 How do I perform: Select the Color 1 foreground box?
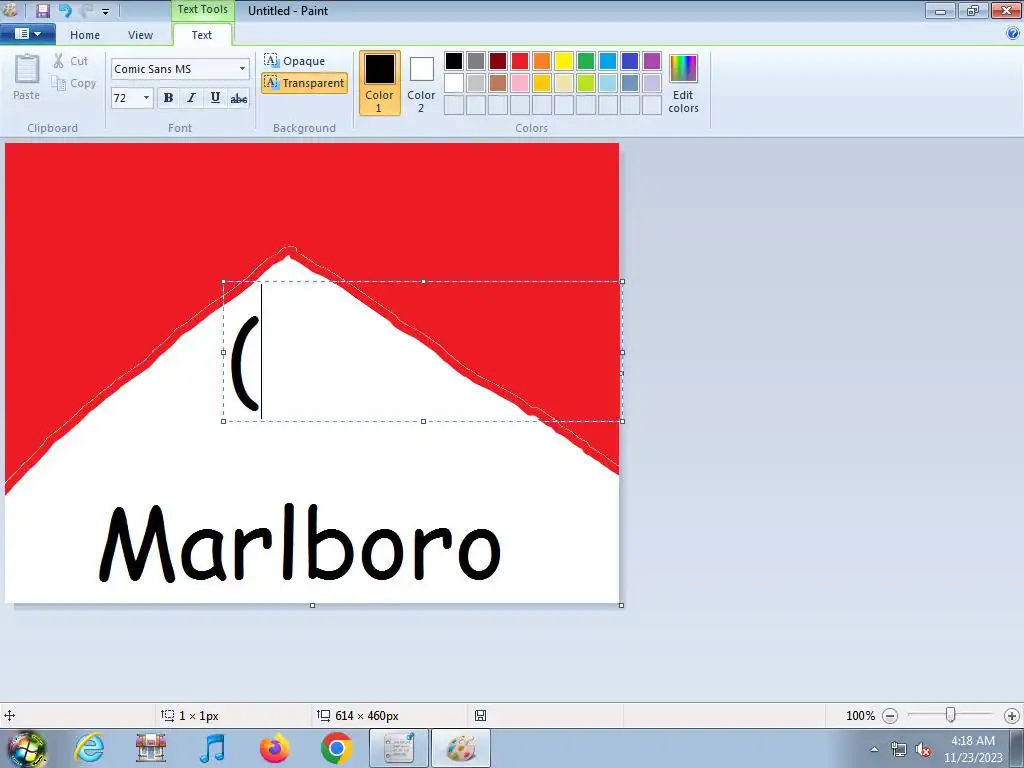click(379, 83)
